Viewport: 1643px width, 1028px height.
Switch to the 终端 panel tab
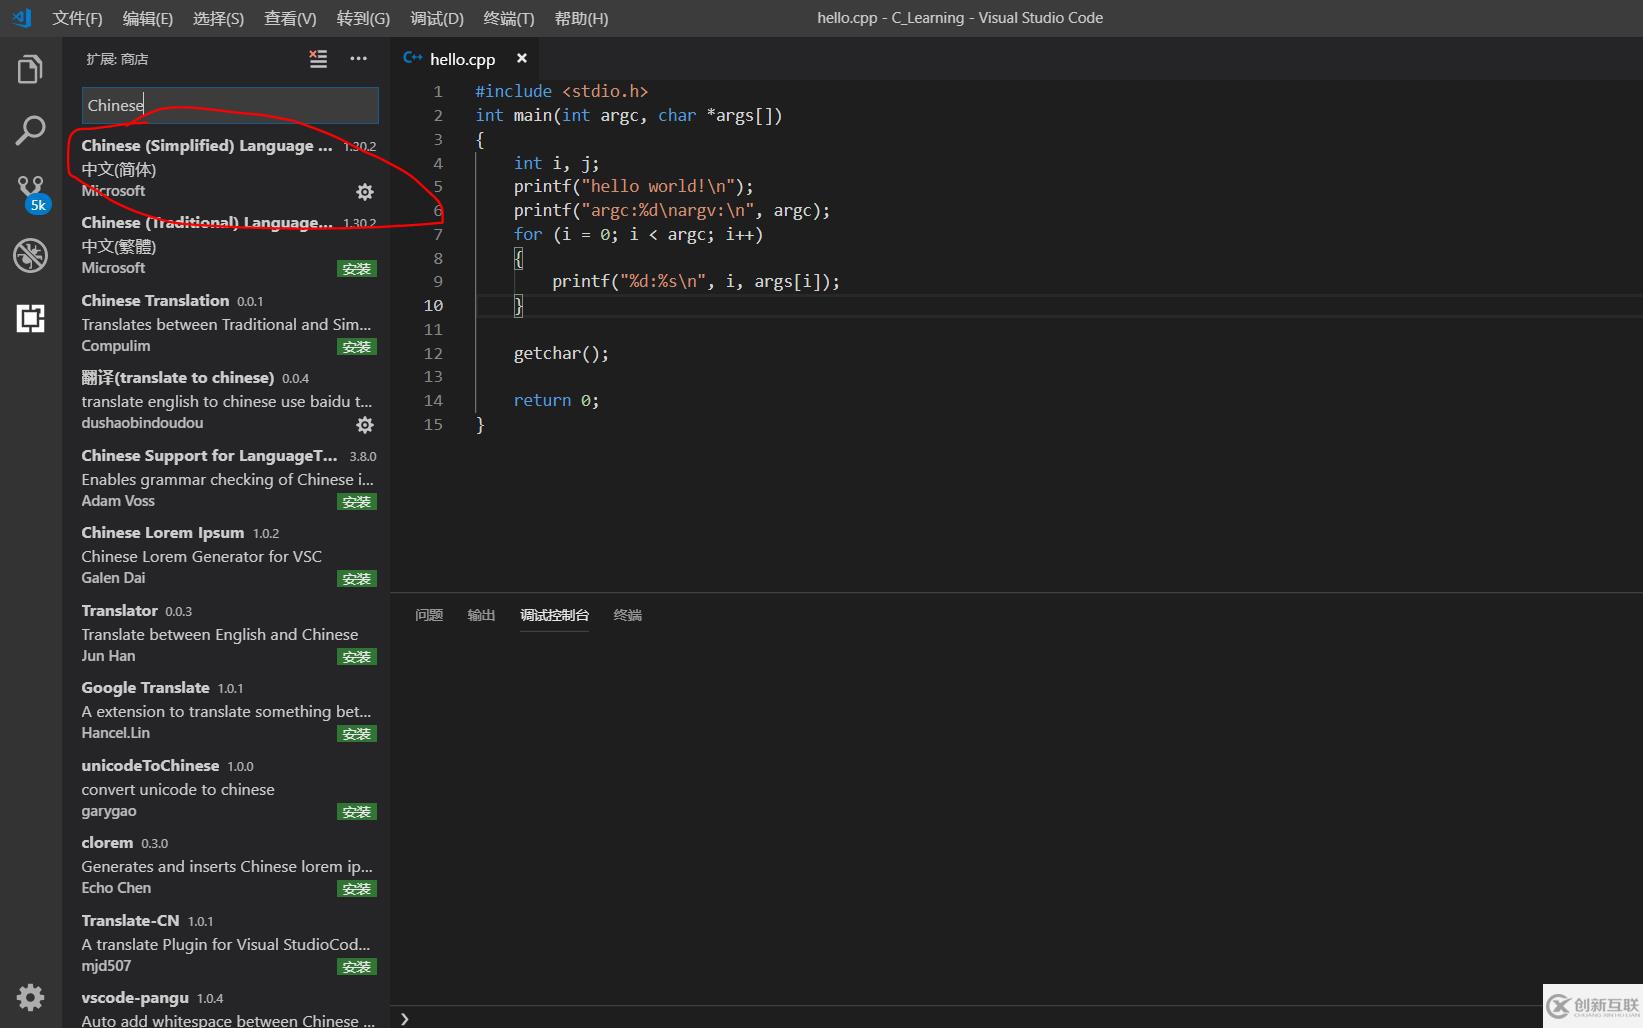click(x=627, y=615)
